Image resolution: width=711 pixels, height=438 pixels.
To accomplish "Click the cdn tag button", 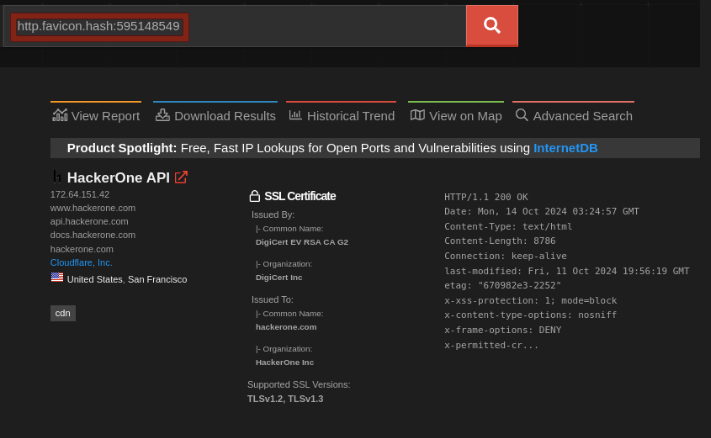I will (x=63, y=313).
